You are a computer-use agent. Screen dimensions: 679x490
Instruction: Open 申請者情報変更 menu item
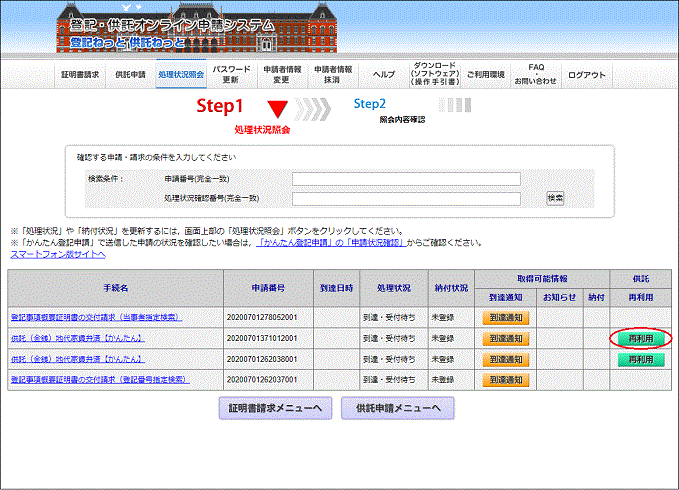pyautogui.click(x=282, y=74)
